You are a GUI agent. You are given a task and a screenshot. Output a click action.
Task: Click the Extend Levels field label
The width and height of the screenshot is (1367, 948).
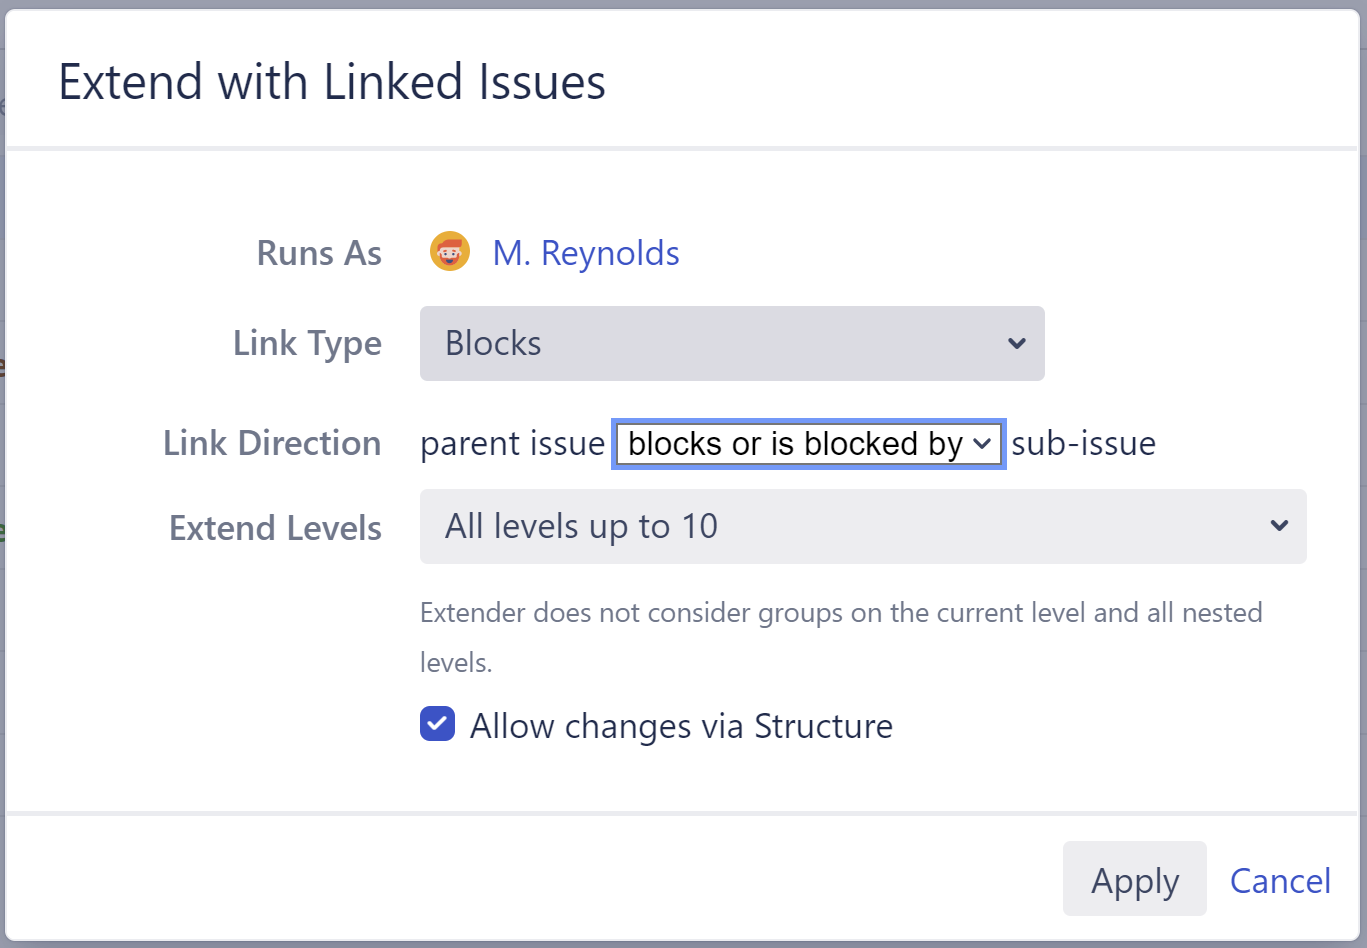tap(275, 528)
